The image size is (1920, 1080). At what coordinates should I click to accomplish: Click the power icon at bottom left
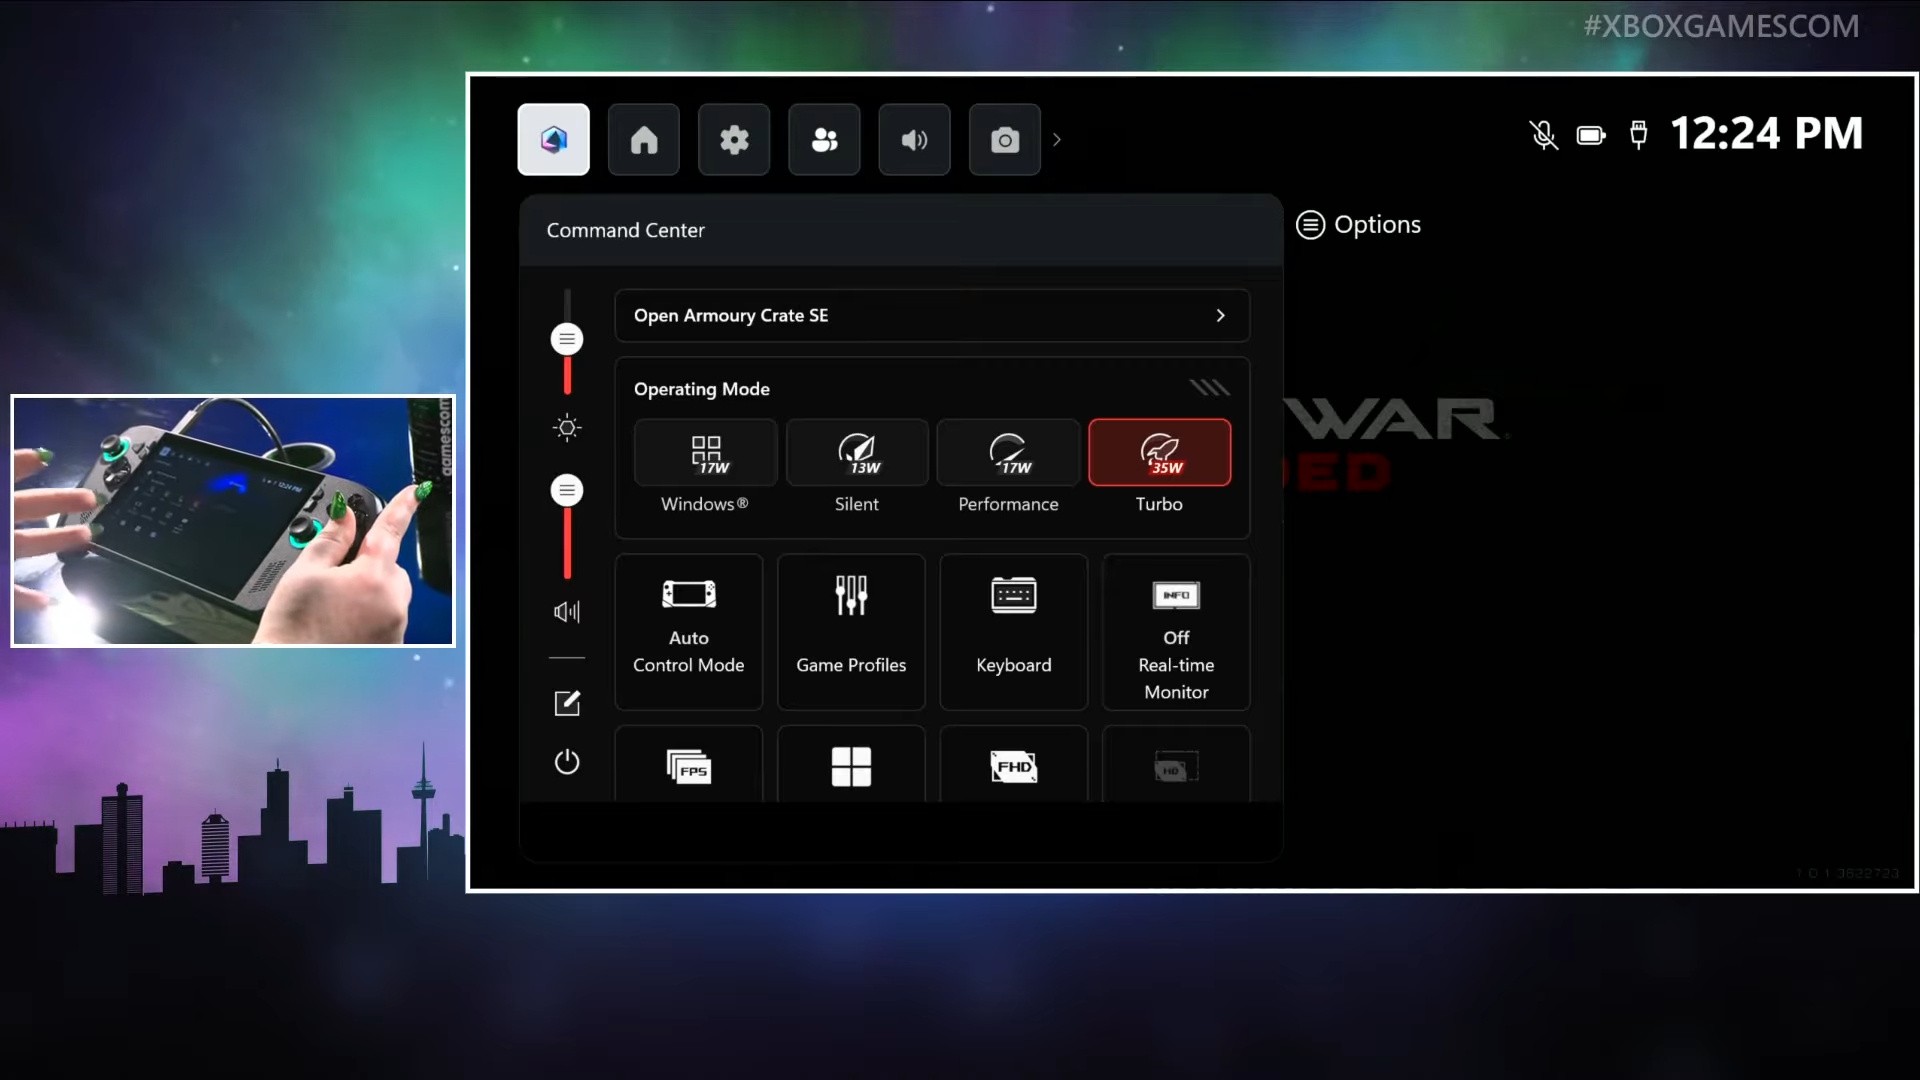[x=566, y=761]
